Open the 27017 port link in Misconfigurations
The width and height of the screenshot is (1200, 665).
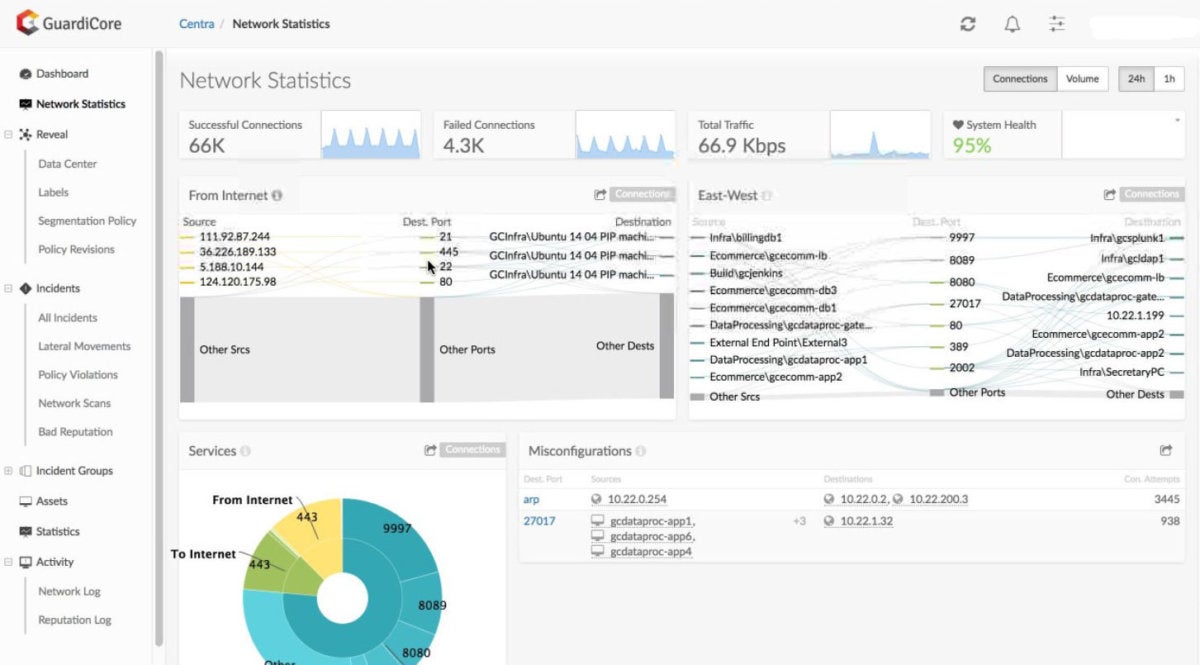click(x=539, y=521)
